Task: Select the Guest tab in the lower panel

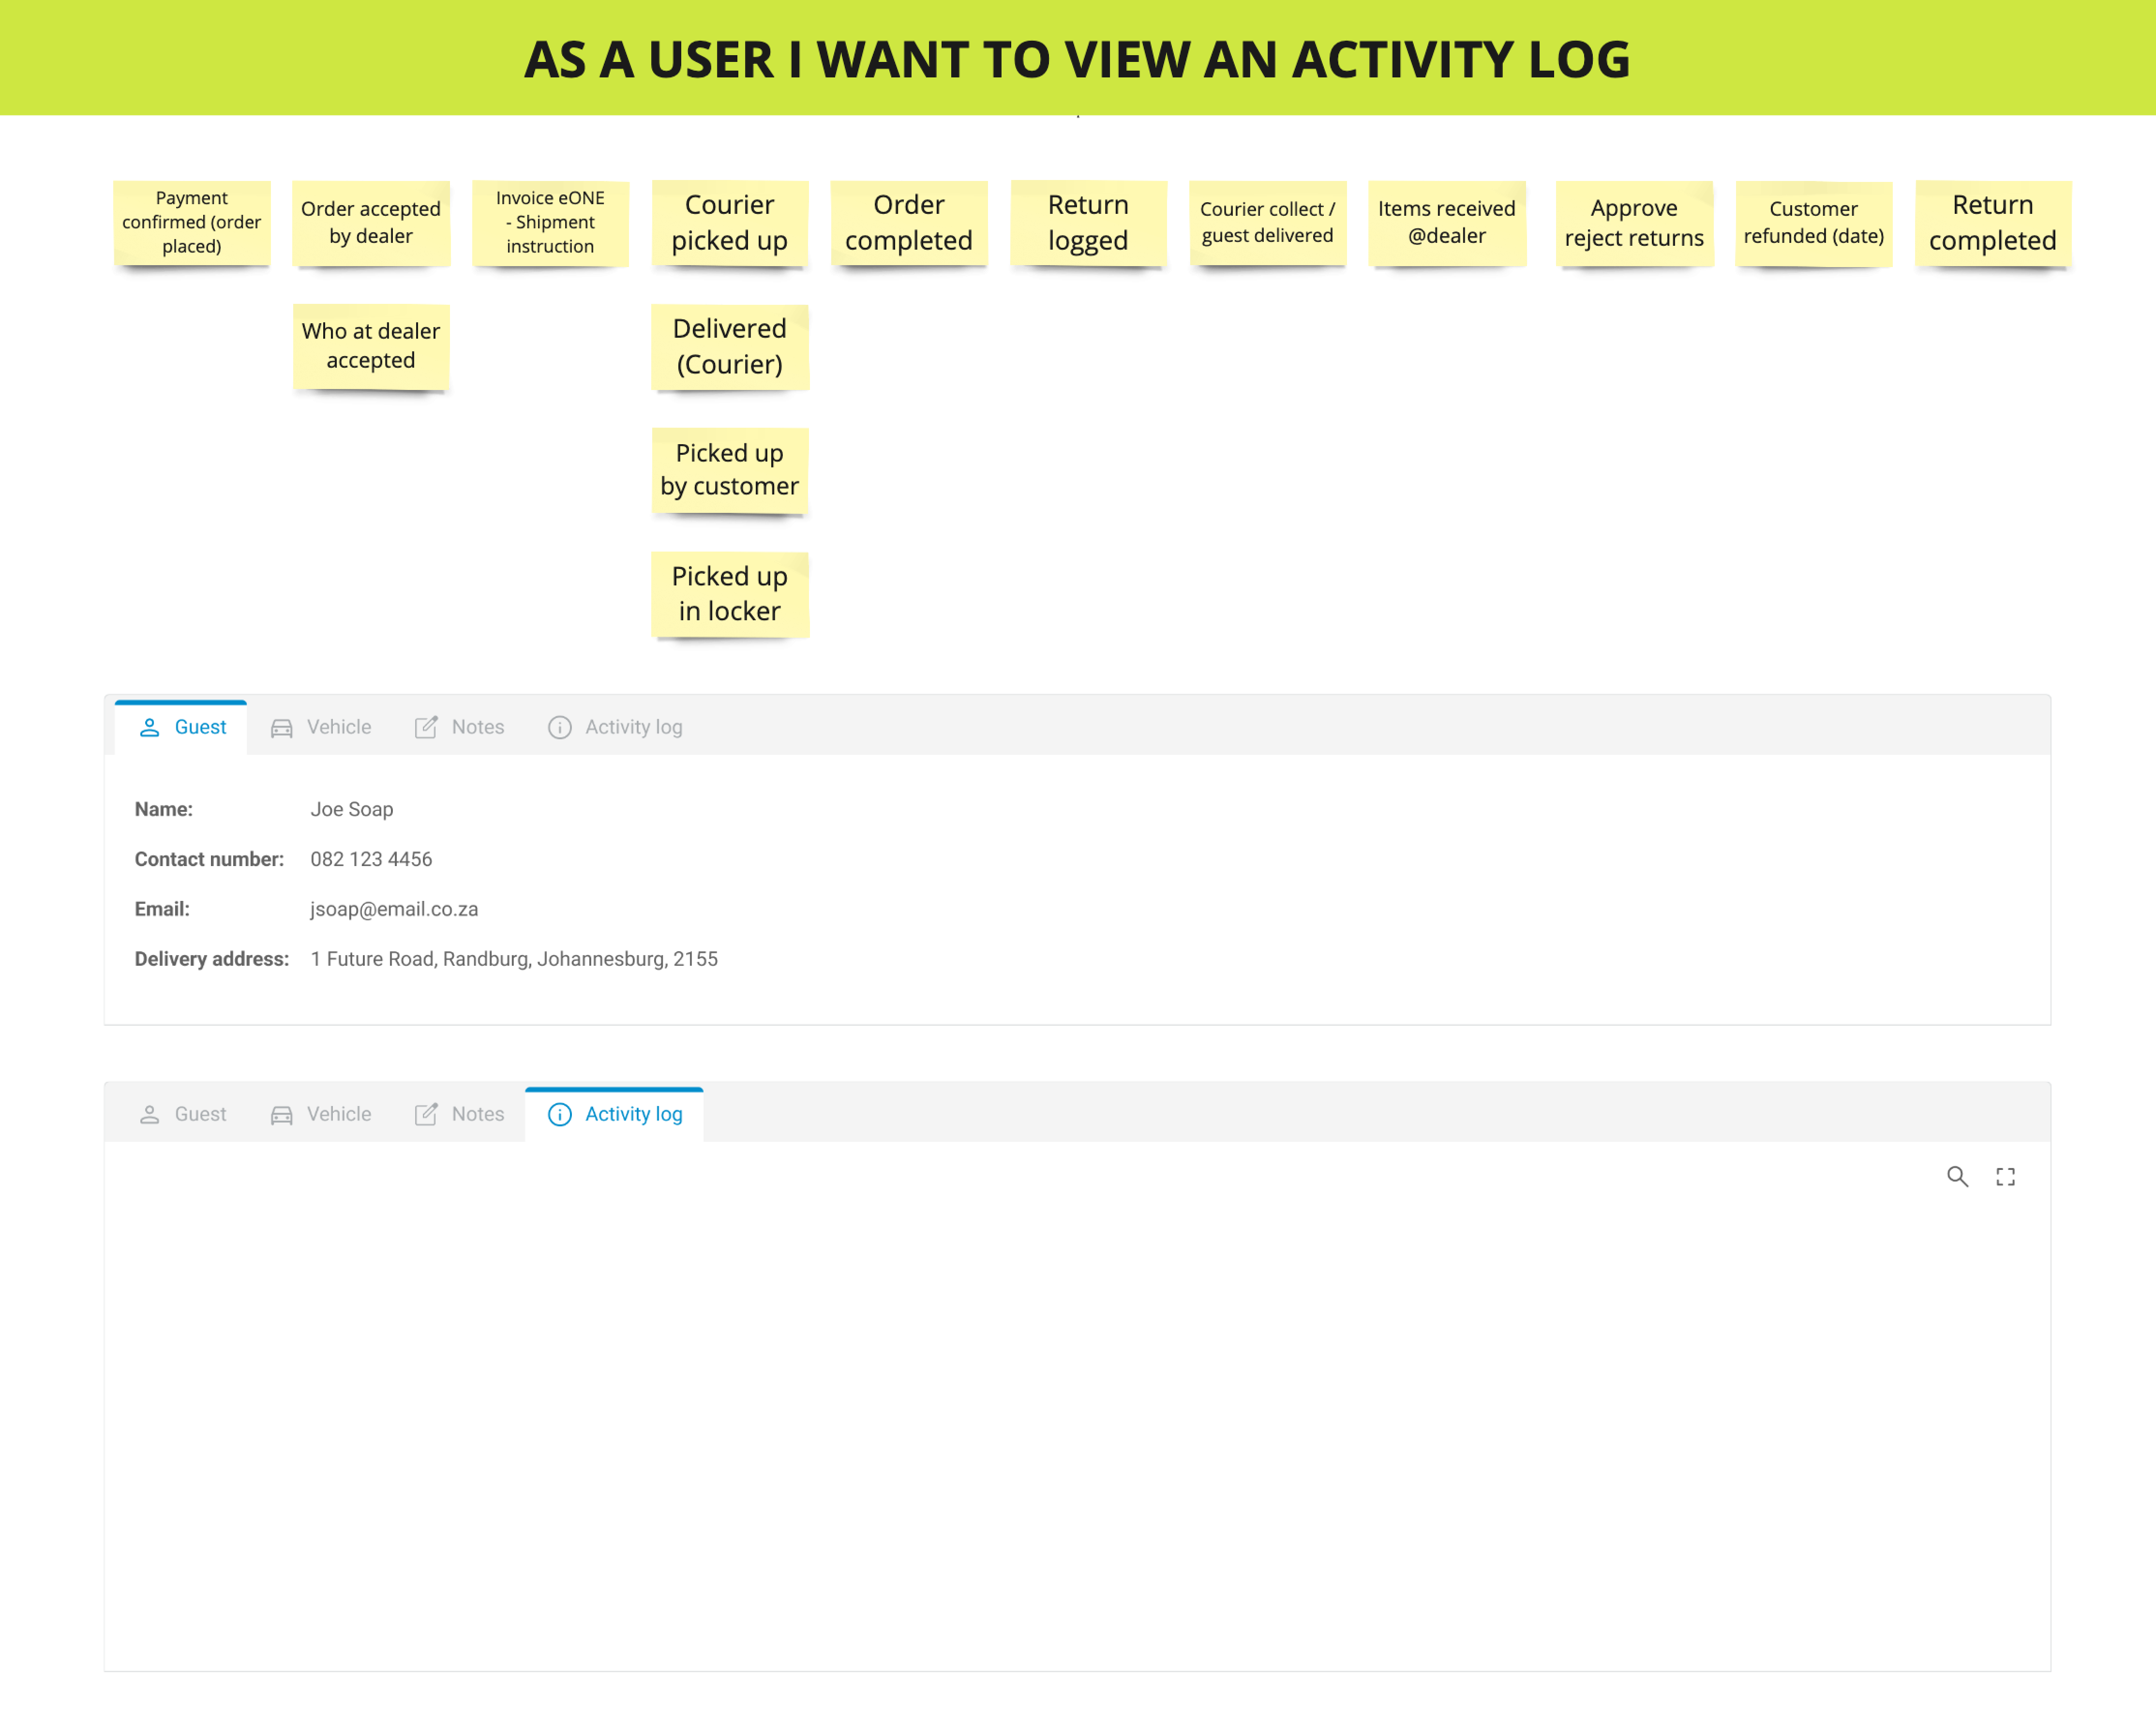Action: point(183,1114)
